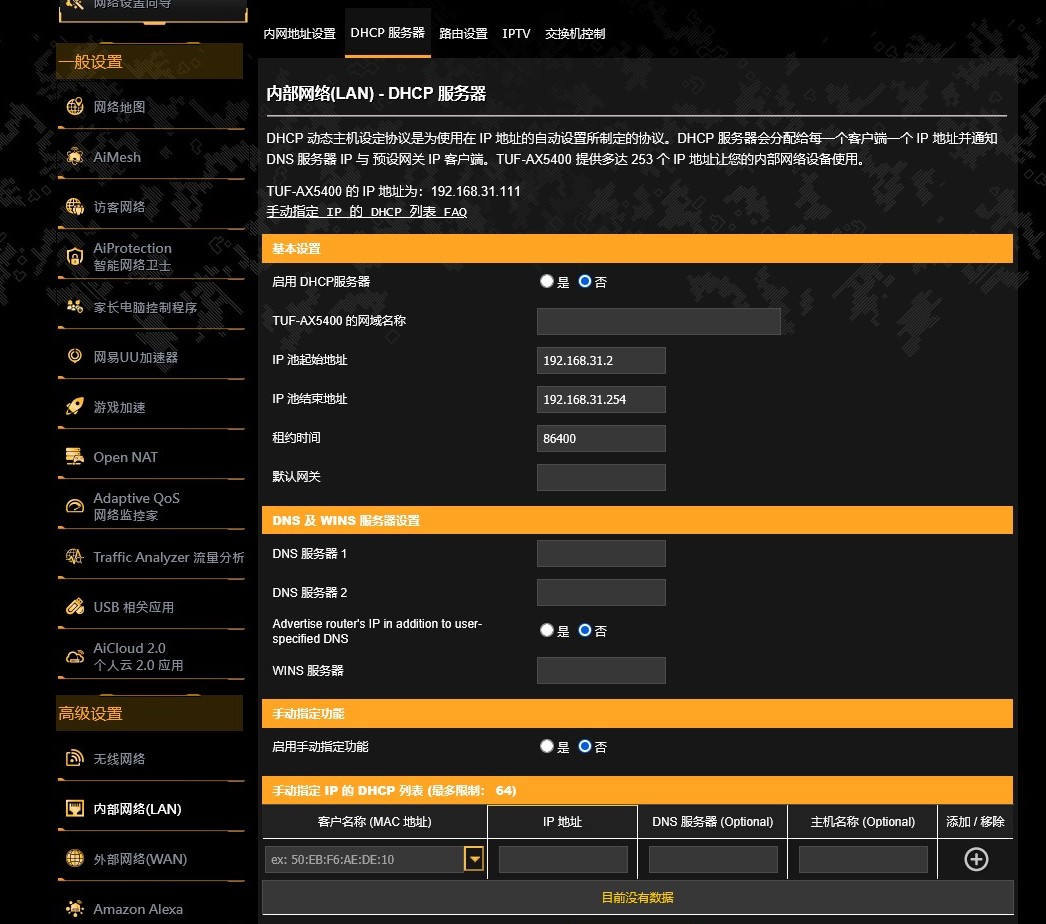
Task: Go to the IPTV tab
Action: click(516, 34)
